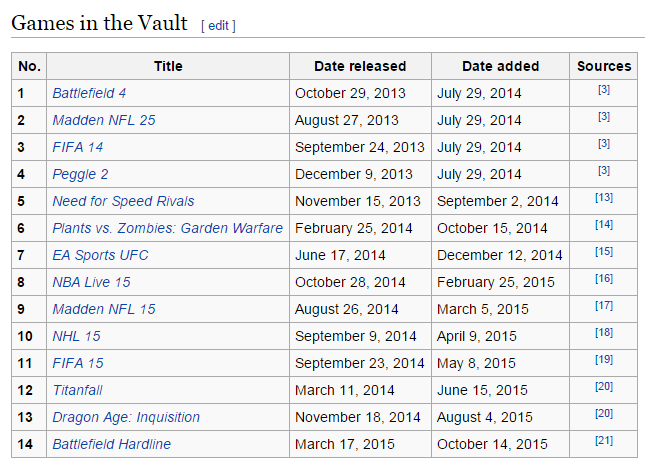Screen dimensions: 645x471
Task: Open the Titanfall article link
Action: coord(77,390)
